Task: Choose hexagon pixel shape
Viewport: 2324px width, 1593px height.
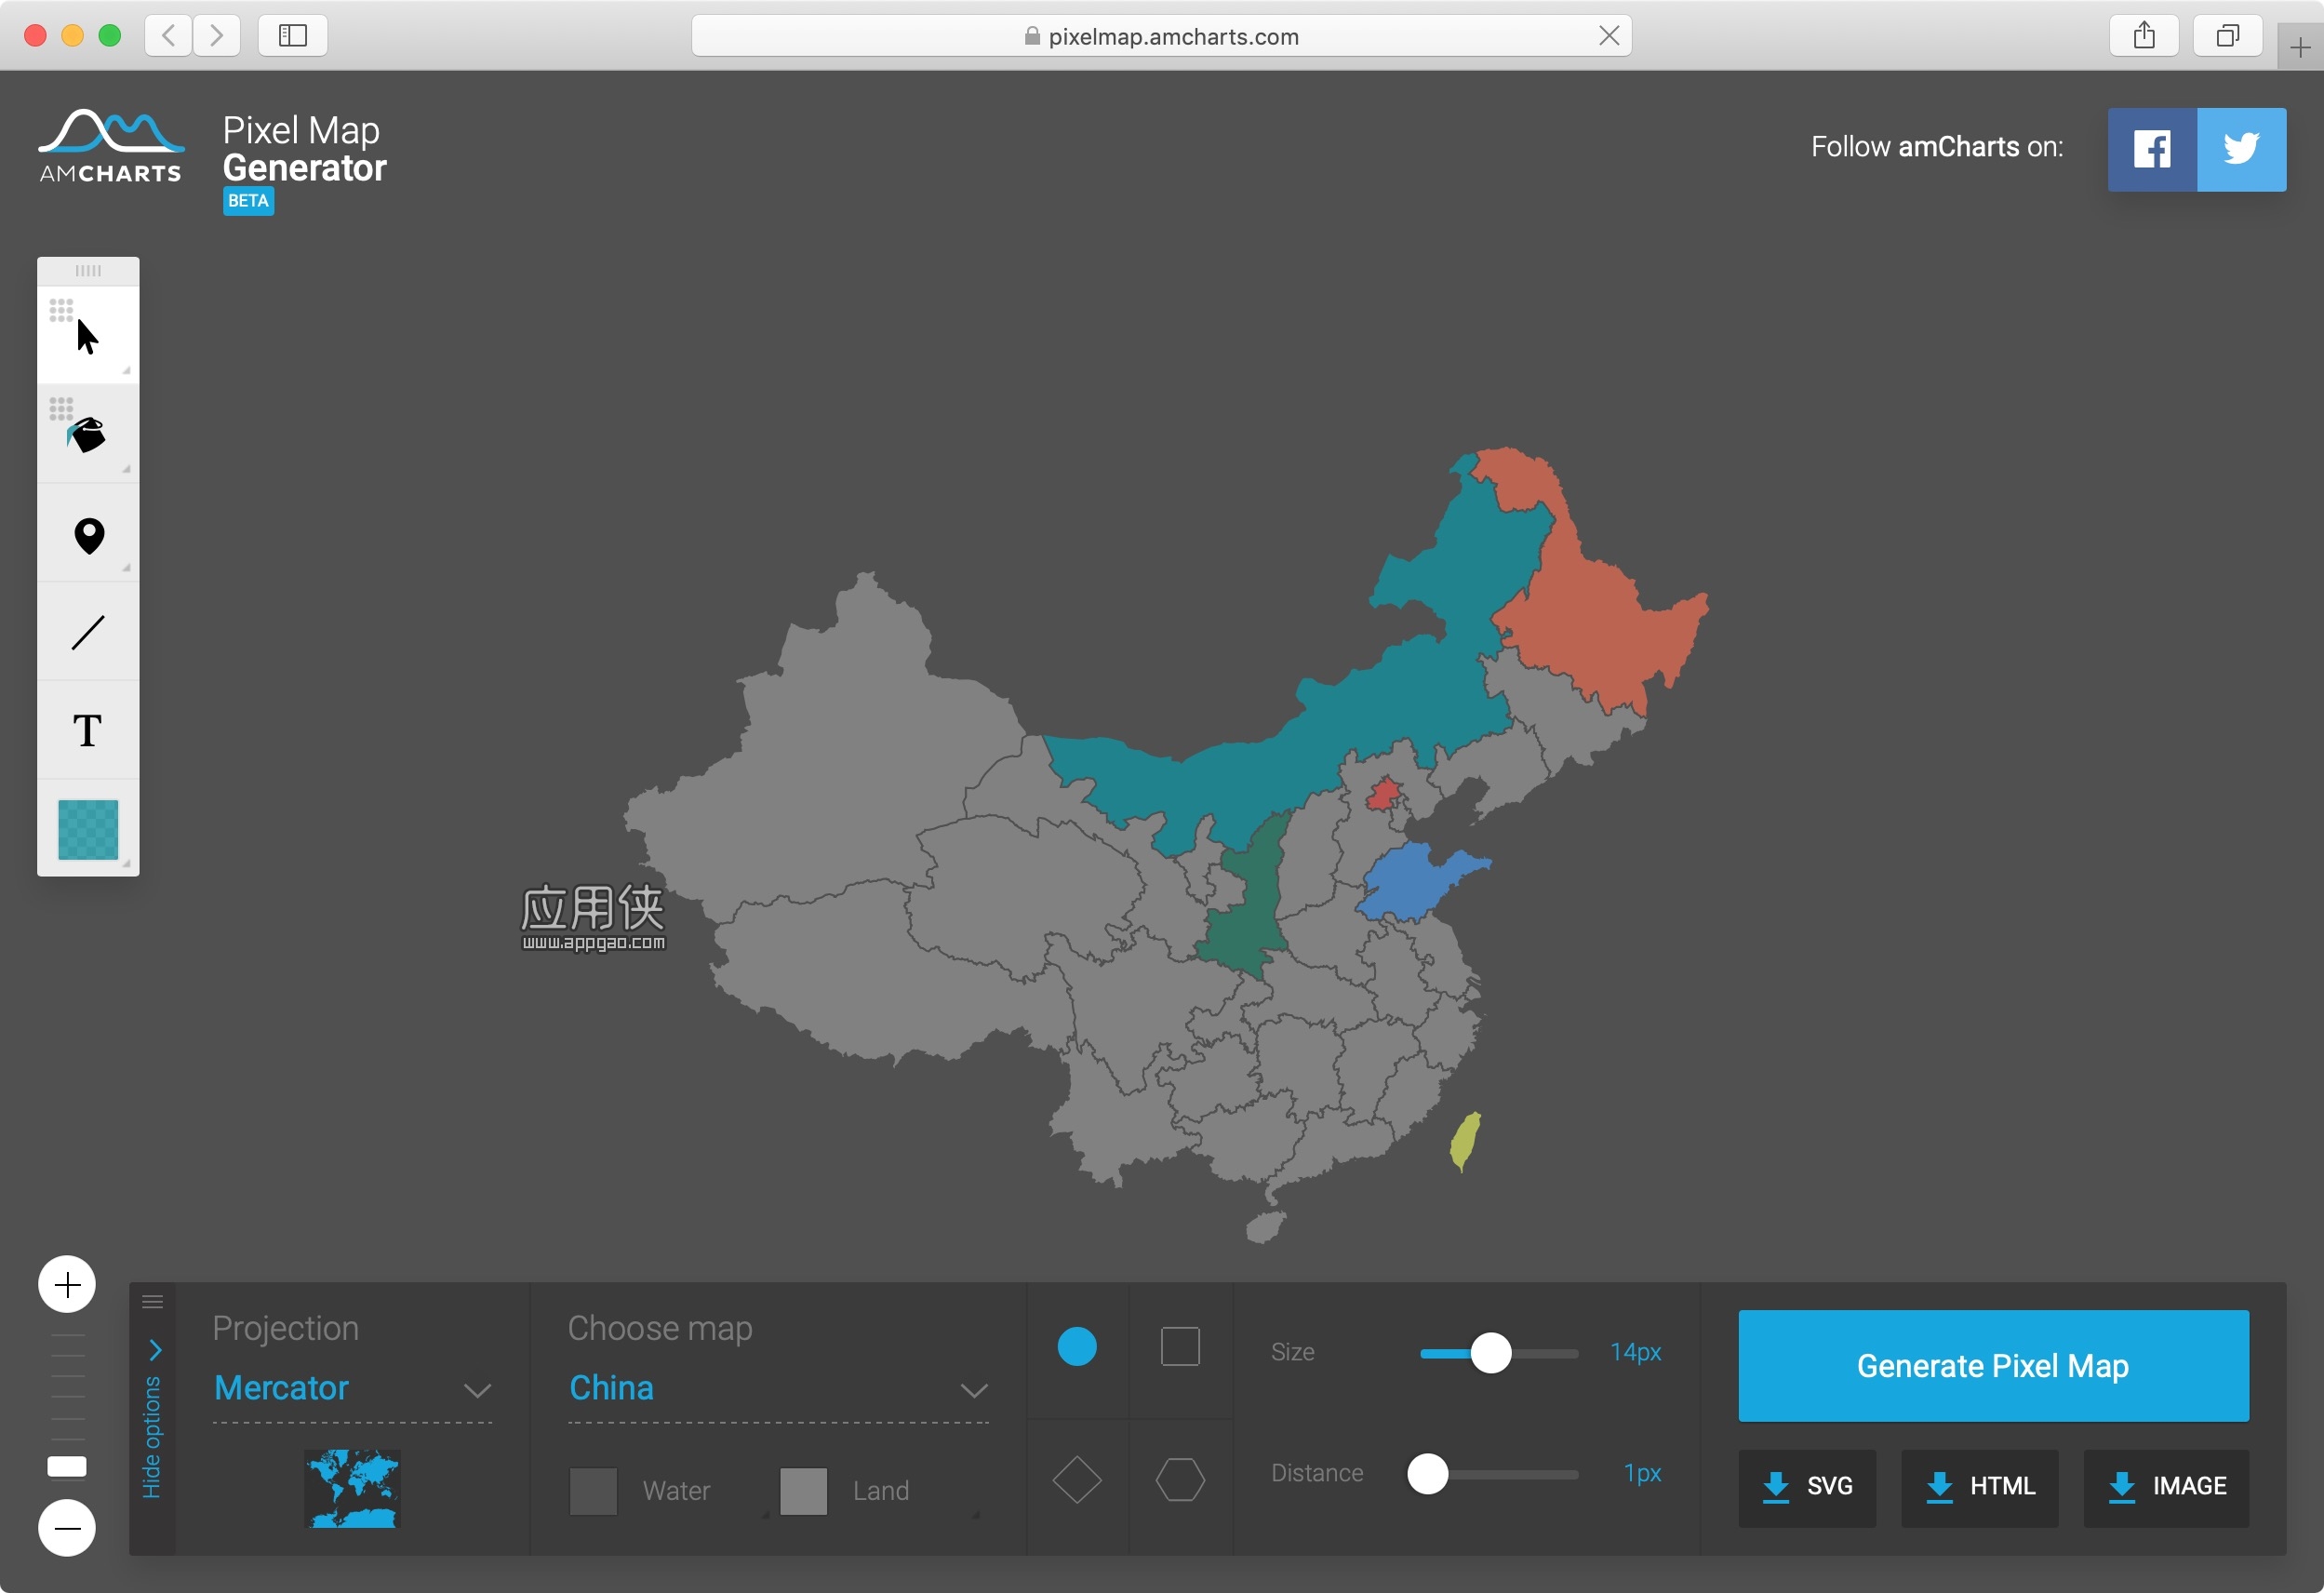Action: 1180,1479
